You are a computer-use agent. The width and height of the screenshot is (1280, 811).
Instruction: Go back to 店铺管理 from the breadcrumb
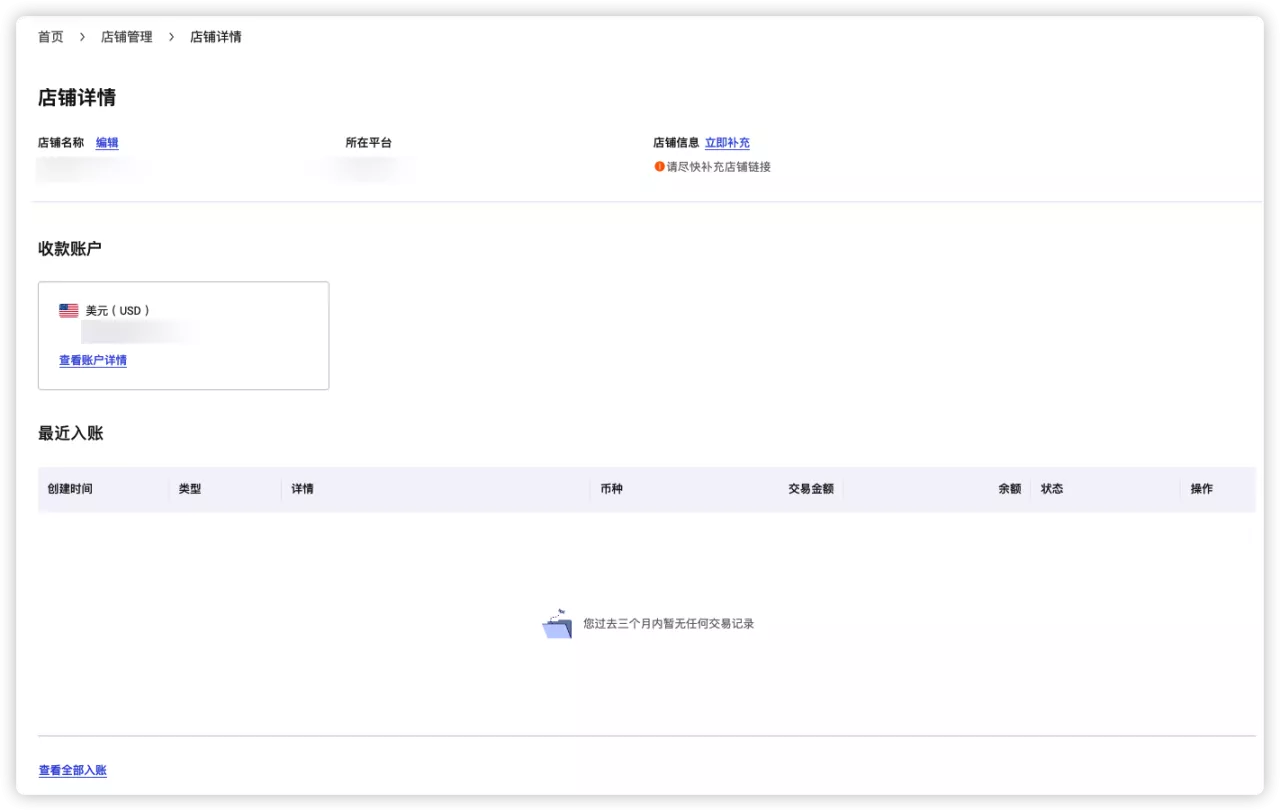tap(126, 37)
